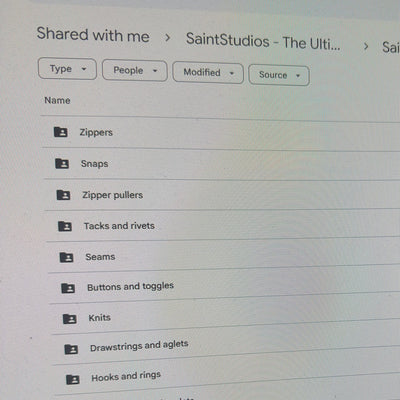The image size is (400, 400).
Task: Select the Buttons and toggles folder name
Action: [130, 286]
